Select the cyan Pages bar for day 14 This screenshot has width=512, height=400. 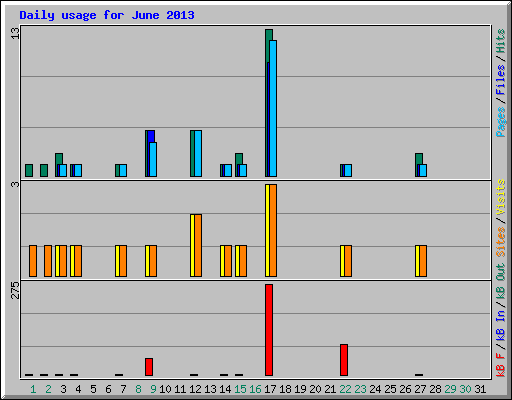click(x=228, y=170)
